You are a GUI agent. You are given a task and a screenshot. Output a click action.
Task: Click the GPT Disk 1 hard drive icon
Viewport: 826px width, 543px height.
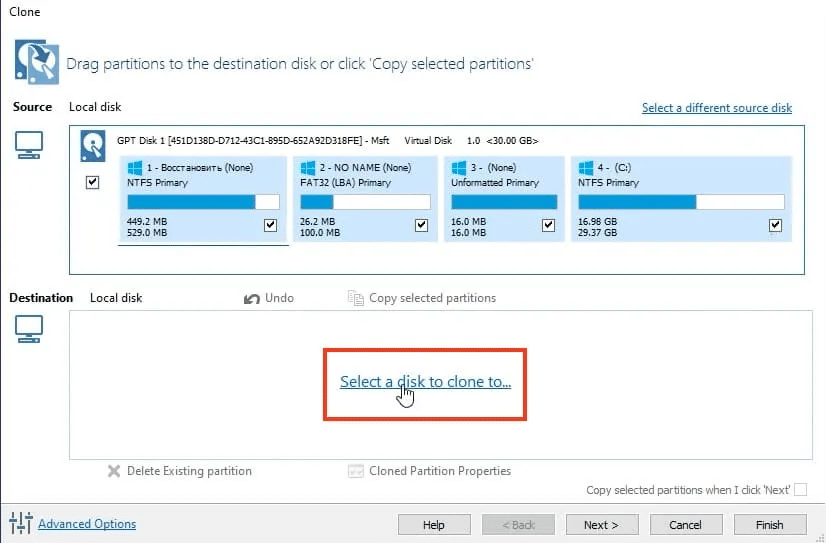tap(94, 147)
